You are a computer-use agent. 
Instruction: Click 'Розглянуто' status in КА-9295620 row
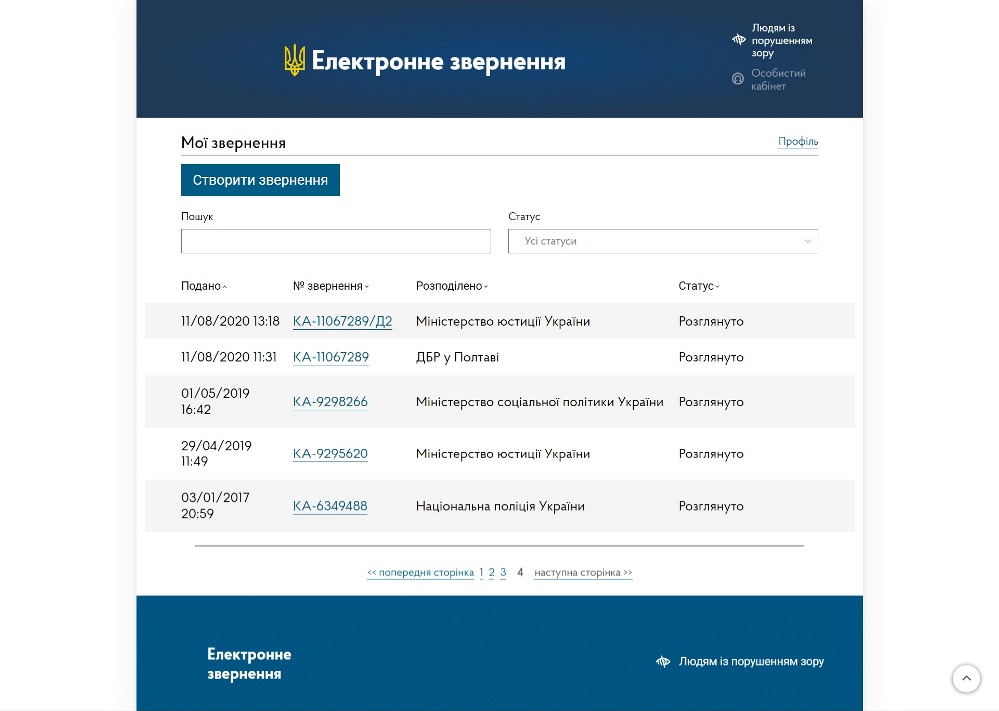(x=711, y=454)
